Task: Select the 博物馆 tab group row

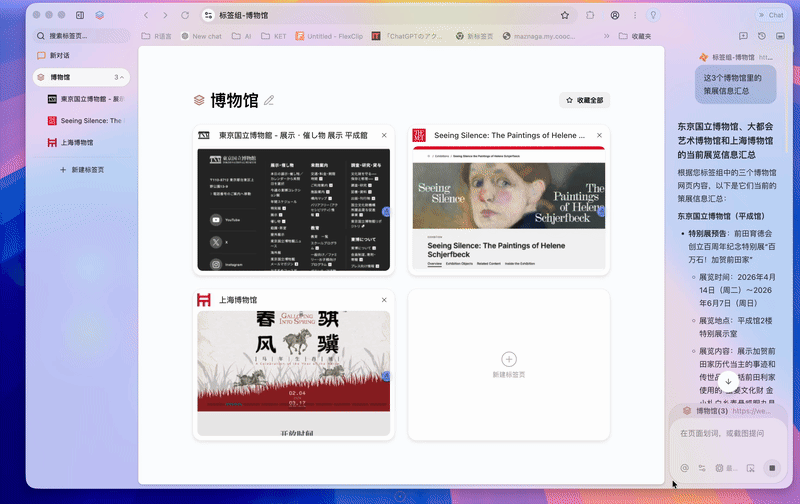Action: tap(81, 77)
